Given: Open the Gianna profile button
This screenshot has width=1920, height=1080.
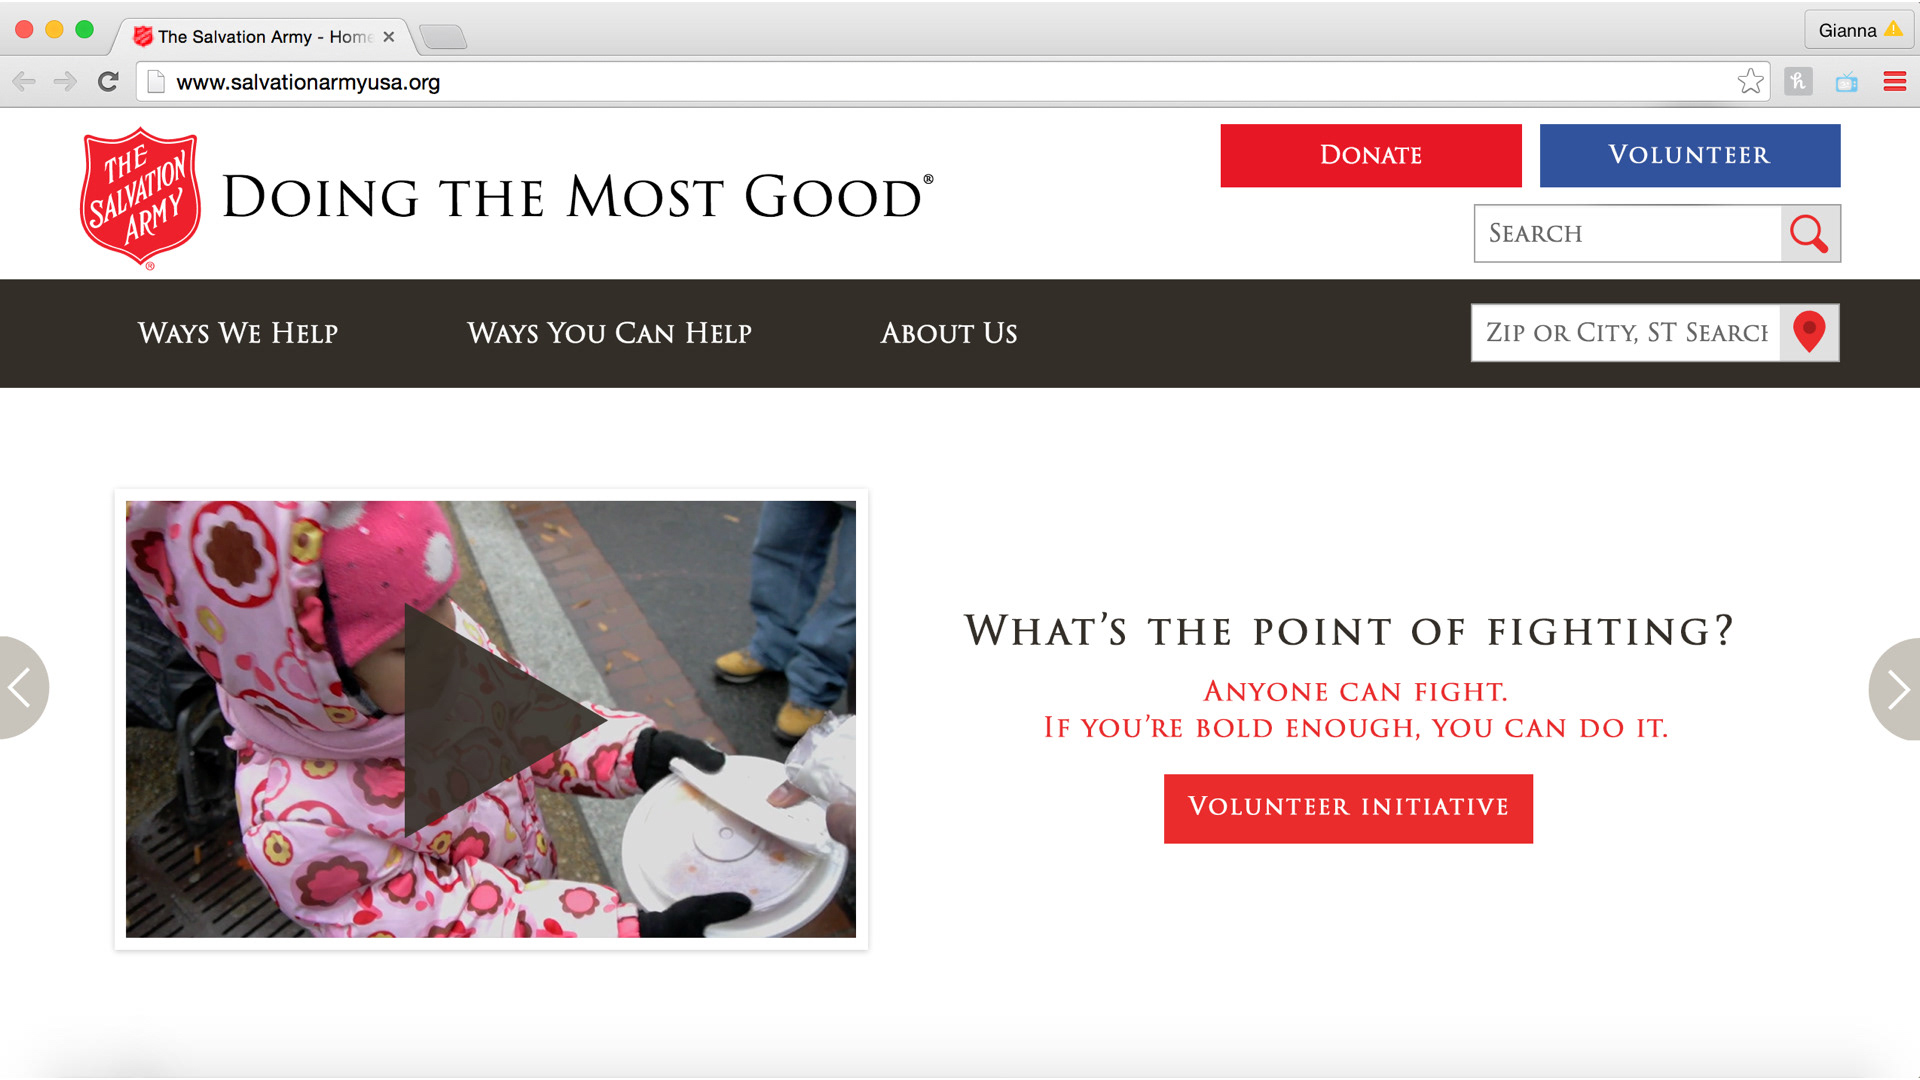Looking at the screenshot, I should 1859,30.
